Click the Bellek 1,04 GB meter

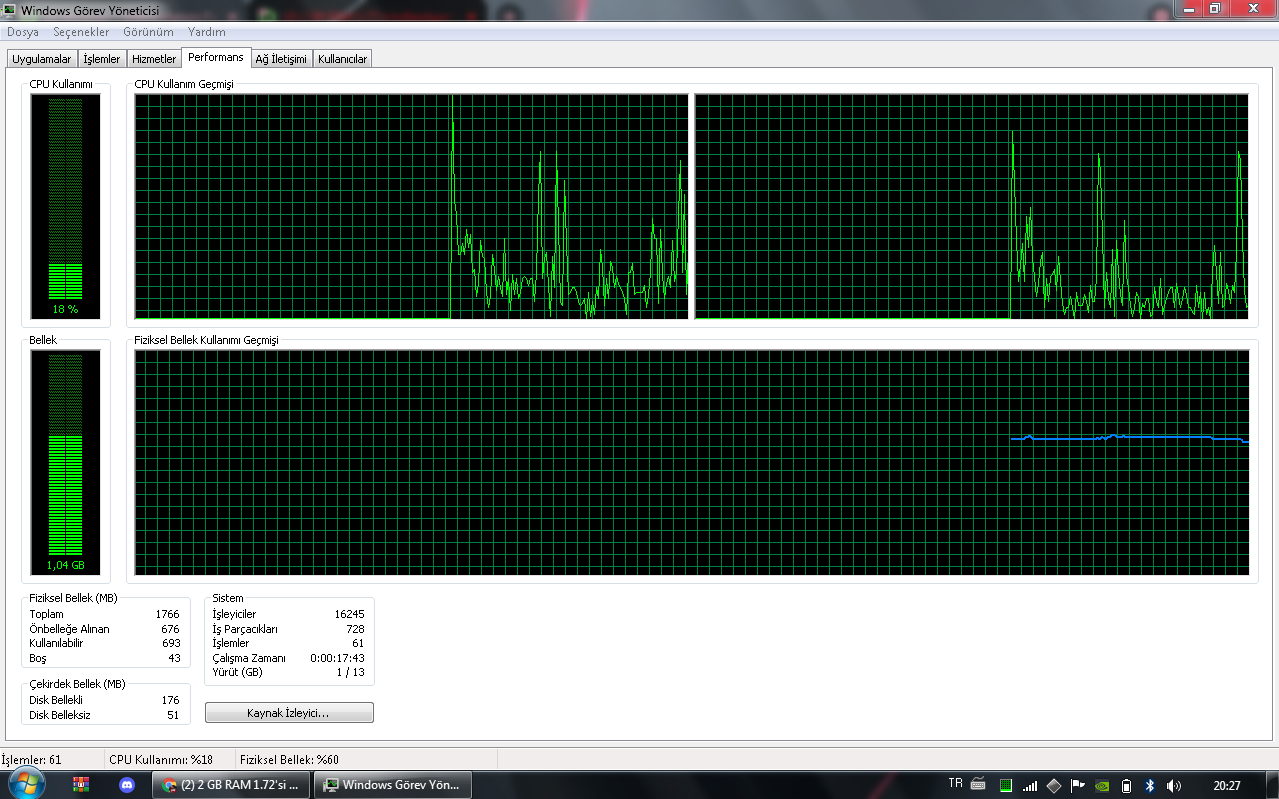65,462
